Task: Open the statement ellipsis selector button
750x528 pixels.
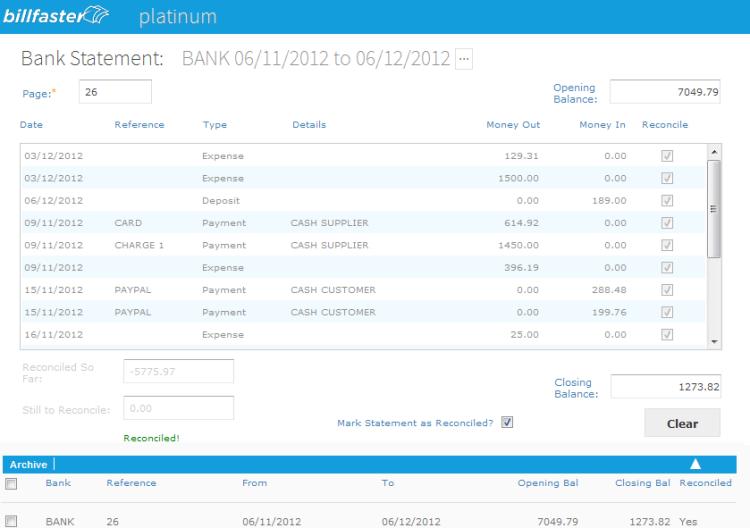Action: click(x=463, y=59)
